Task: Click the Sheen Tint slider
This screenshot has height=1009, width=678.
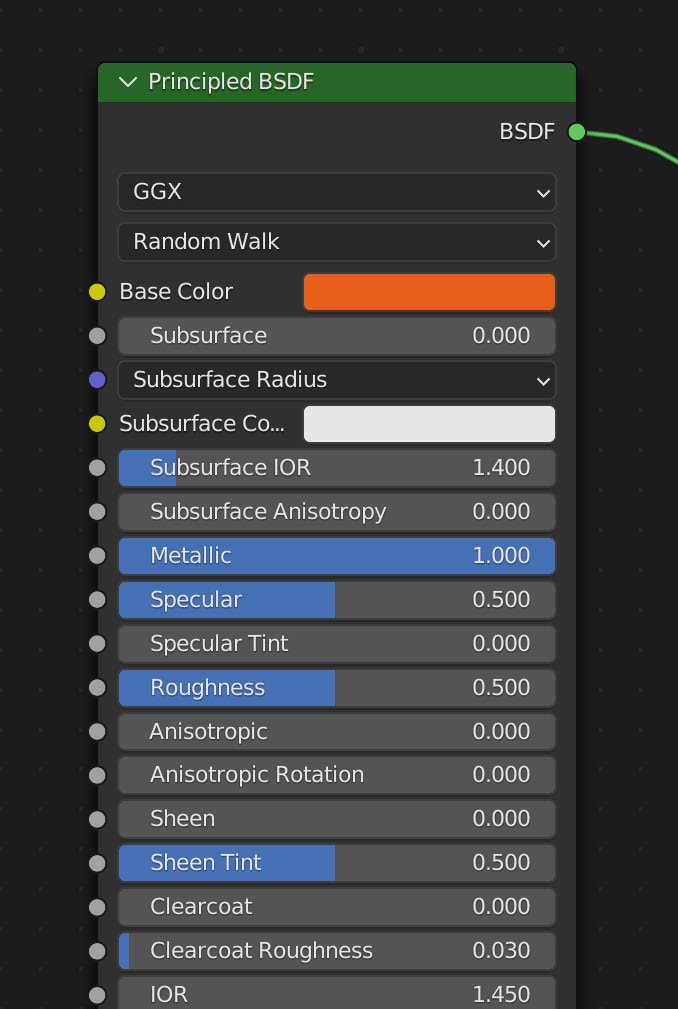Action: tap(337, 862)
